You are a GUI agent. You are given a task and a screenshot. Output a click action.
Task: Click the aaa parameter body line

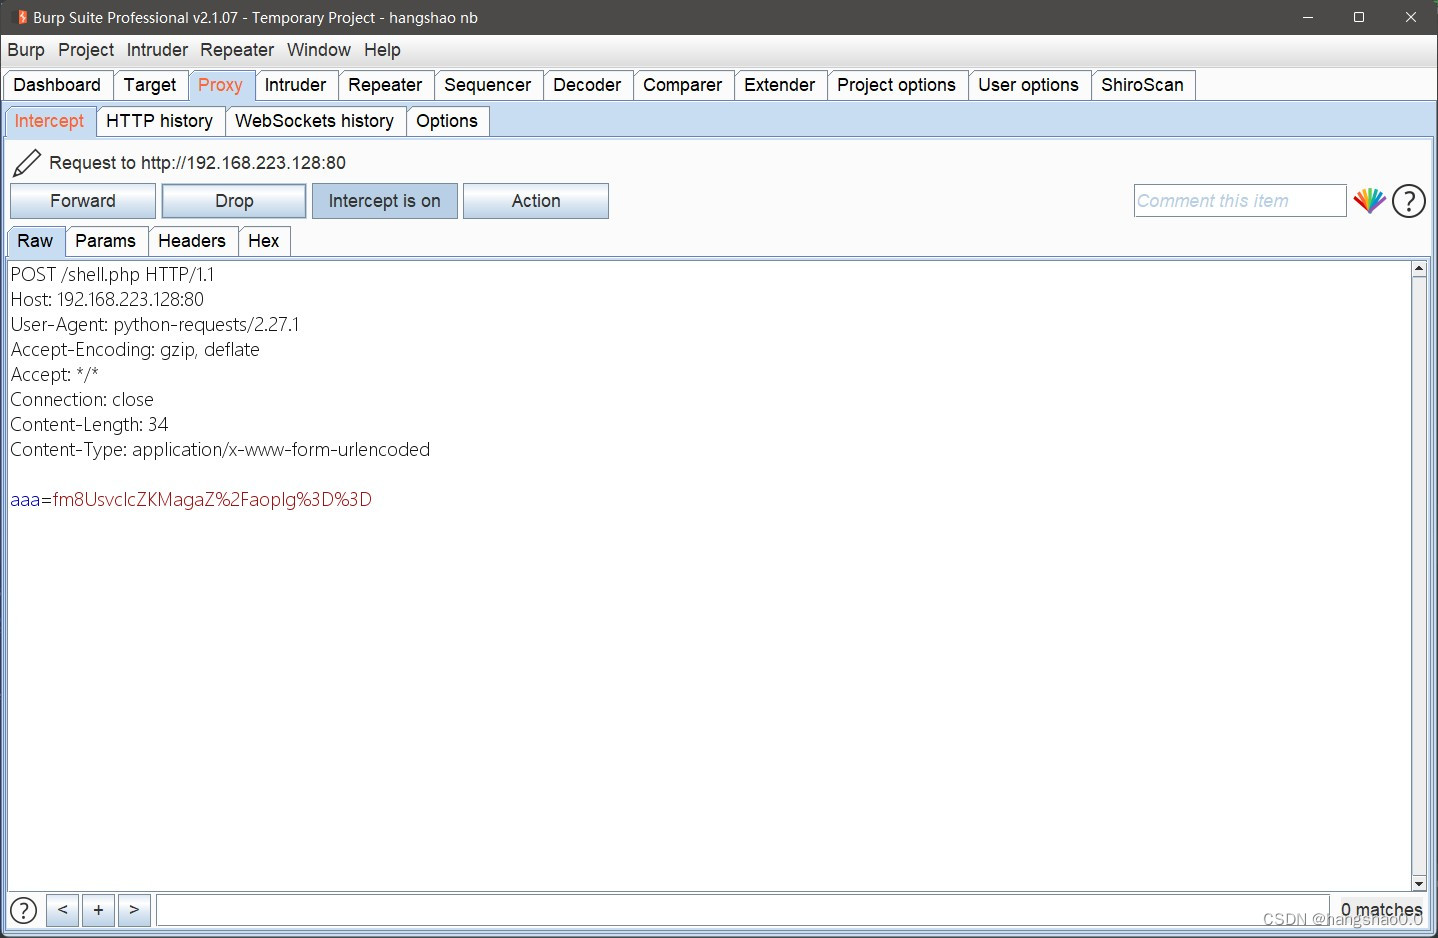[x=191, y=499]
